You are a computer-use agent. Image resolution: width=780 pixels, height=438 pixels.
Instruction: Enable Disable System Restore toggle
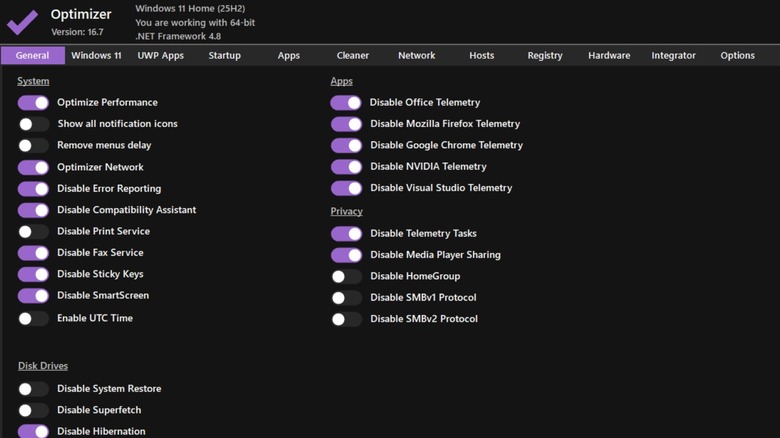(x=33, y=389)
